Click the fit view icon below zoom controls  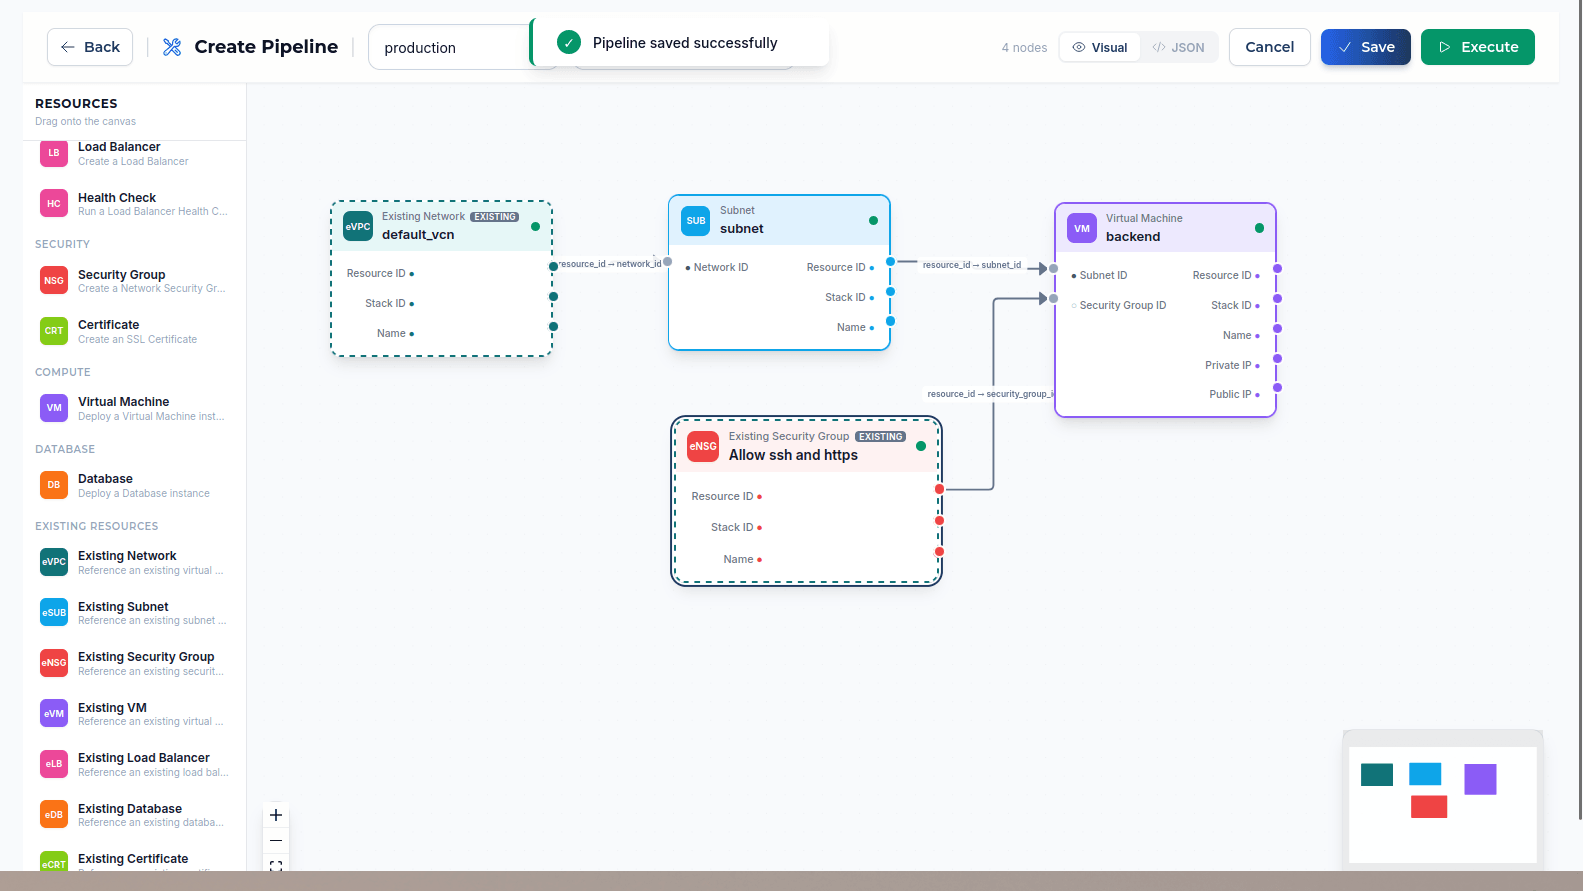(x=276, y=865)
